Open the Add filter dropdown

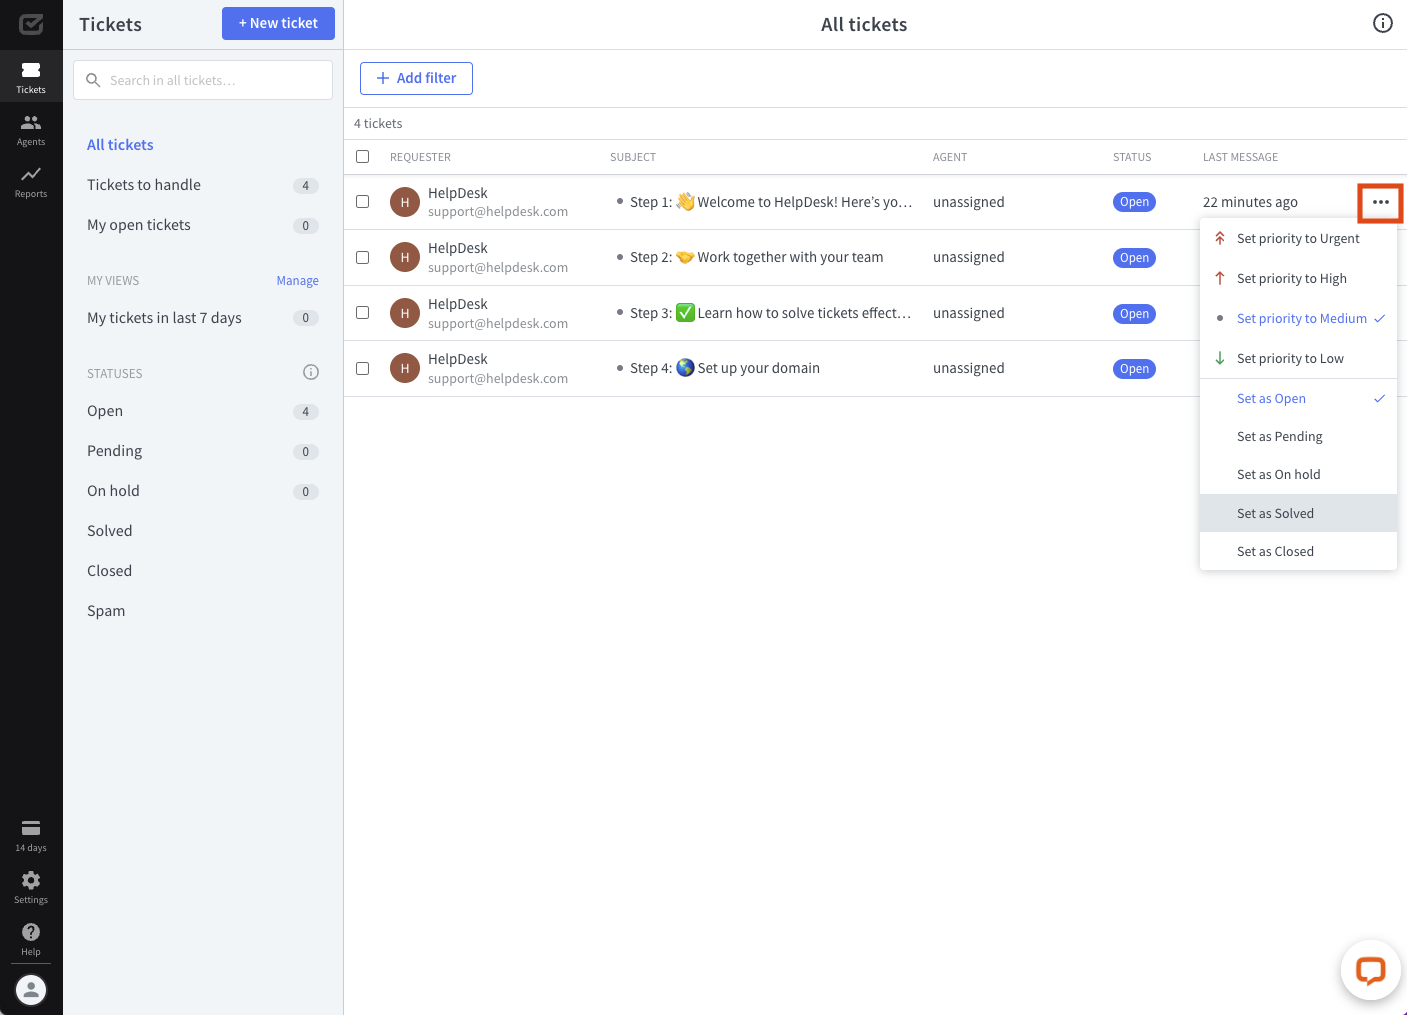pos(416,78)
